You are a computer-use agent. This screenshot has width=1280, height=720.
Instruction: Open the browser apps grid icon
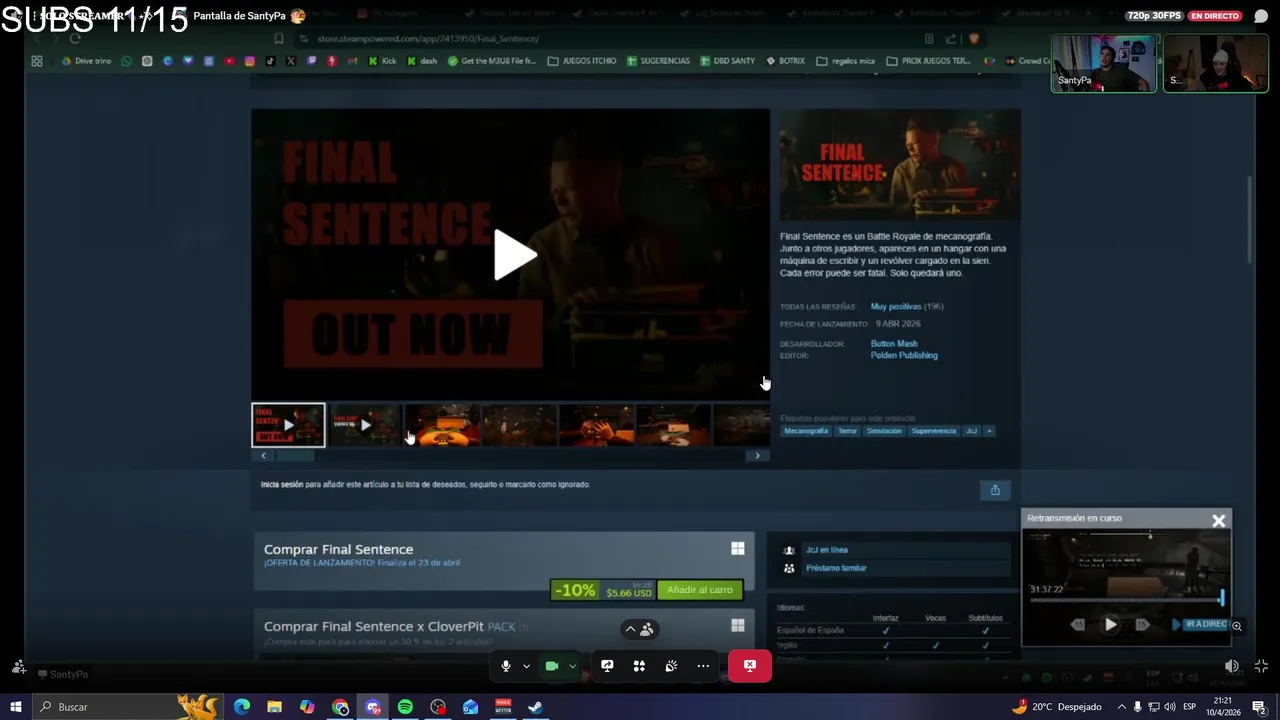pos(37,61)
